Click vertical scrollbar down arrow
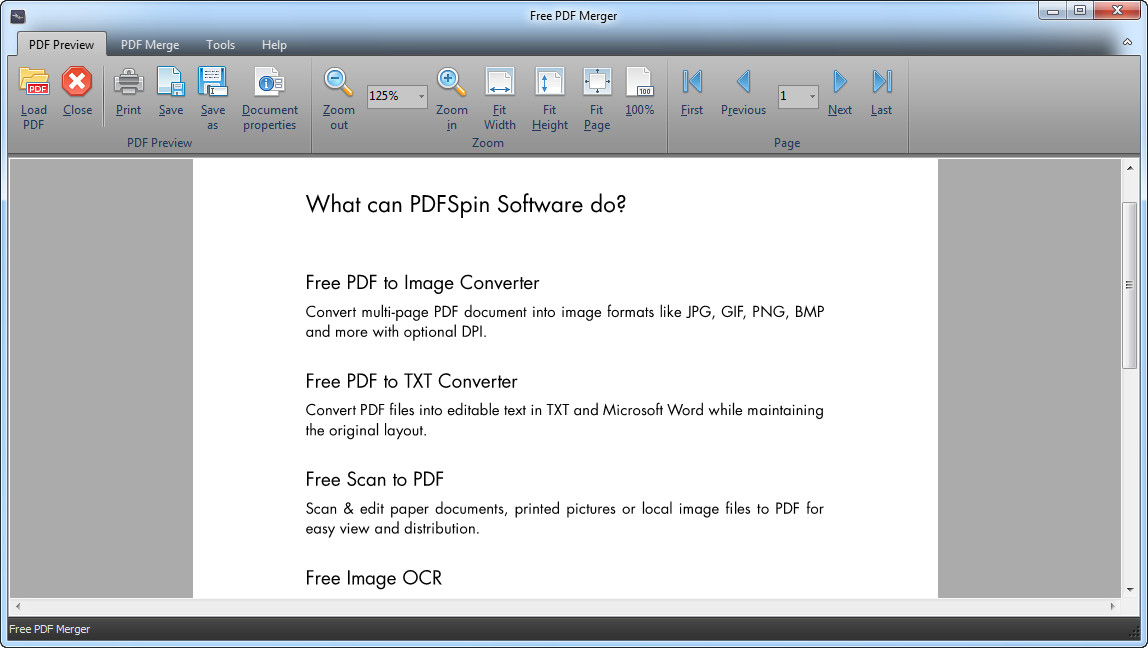The image size is (1148, 648). click(x=1130, y=589)
